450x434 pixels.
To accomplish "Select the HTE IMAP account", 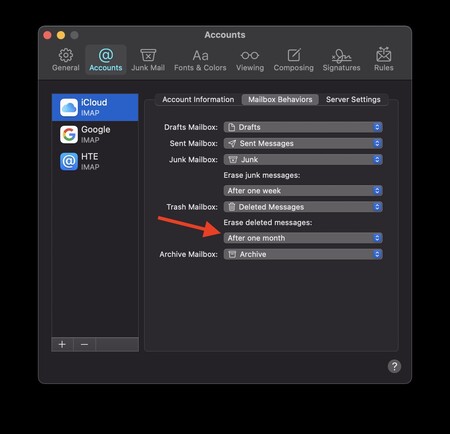I will point(95,161).
